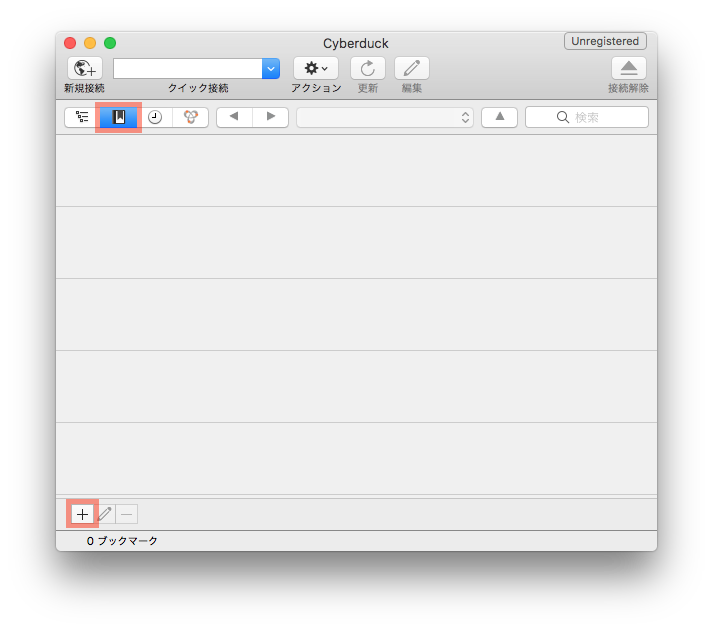713x631 pixels.
Task: Open the path popup selector
Action: [x=385, y=118]
